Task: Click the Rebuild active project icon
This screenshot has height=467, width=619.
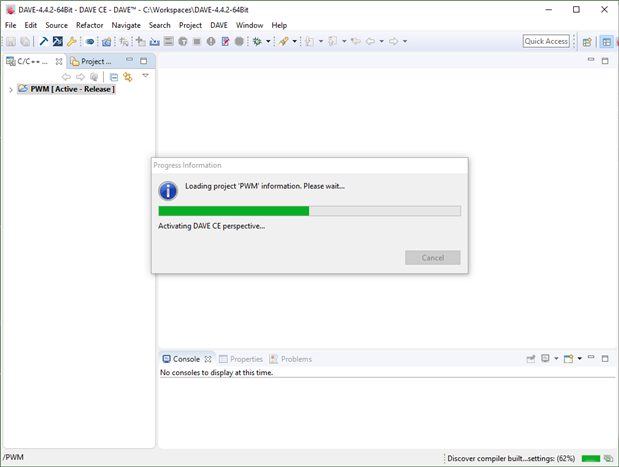Action: pos(58,41)
